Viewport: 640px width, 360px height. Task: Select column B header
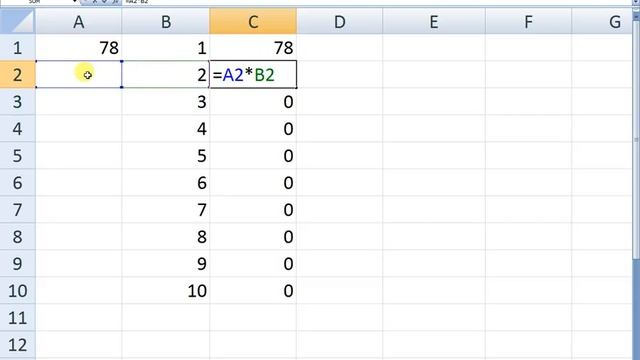[166, 21]
